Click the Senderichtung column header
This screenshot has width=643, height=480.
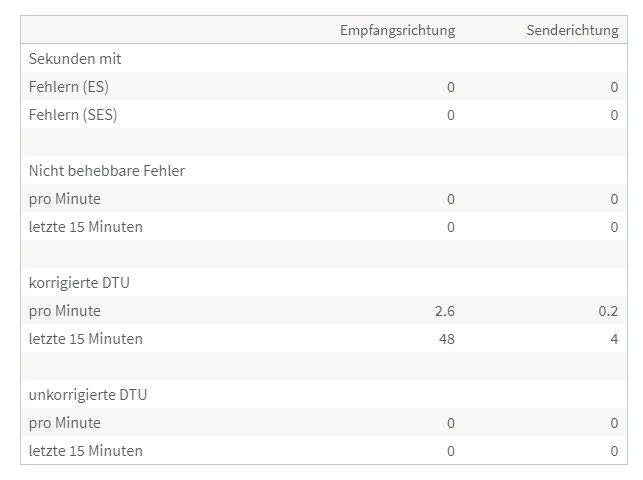pyautogui.click(x=572, y=30)
